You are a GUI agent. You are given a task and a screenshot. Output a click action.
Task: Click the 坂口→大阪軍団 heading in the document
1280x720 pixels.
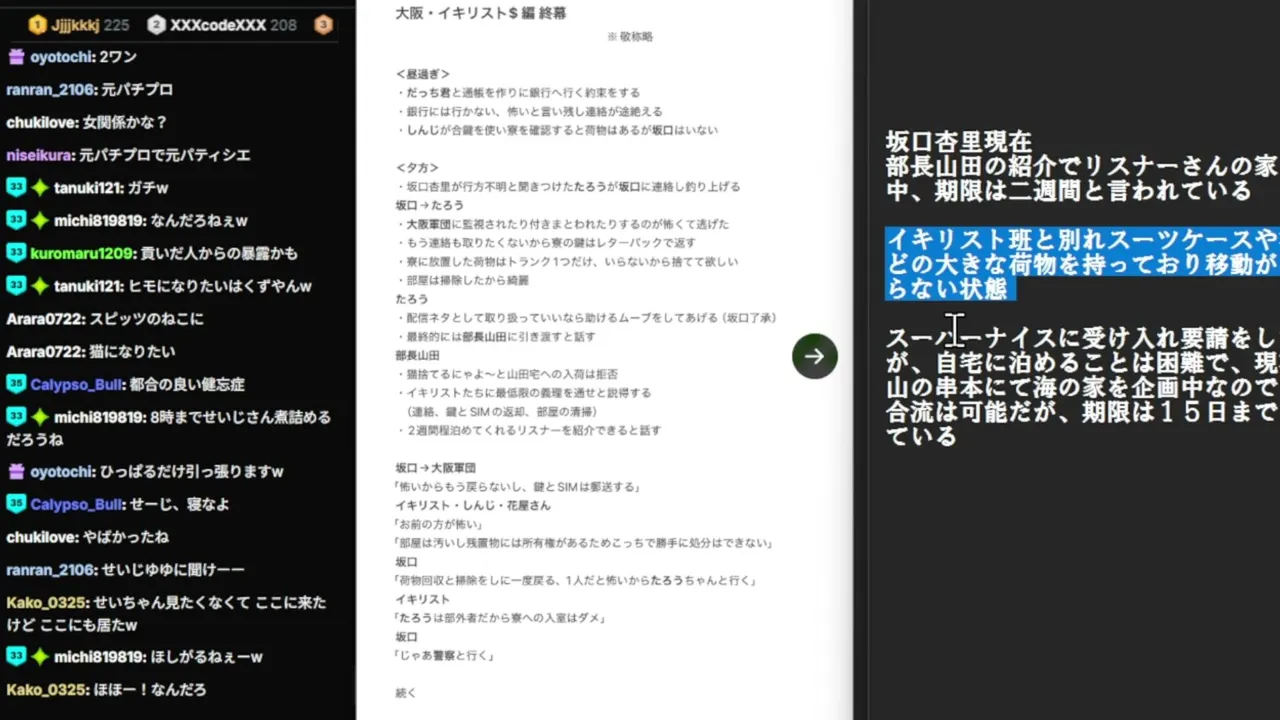(436, 467)
